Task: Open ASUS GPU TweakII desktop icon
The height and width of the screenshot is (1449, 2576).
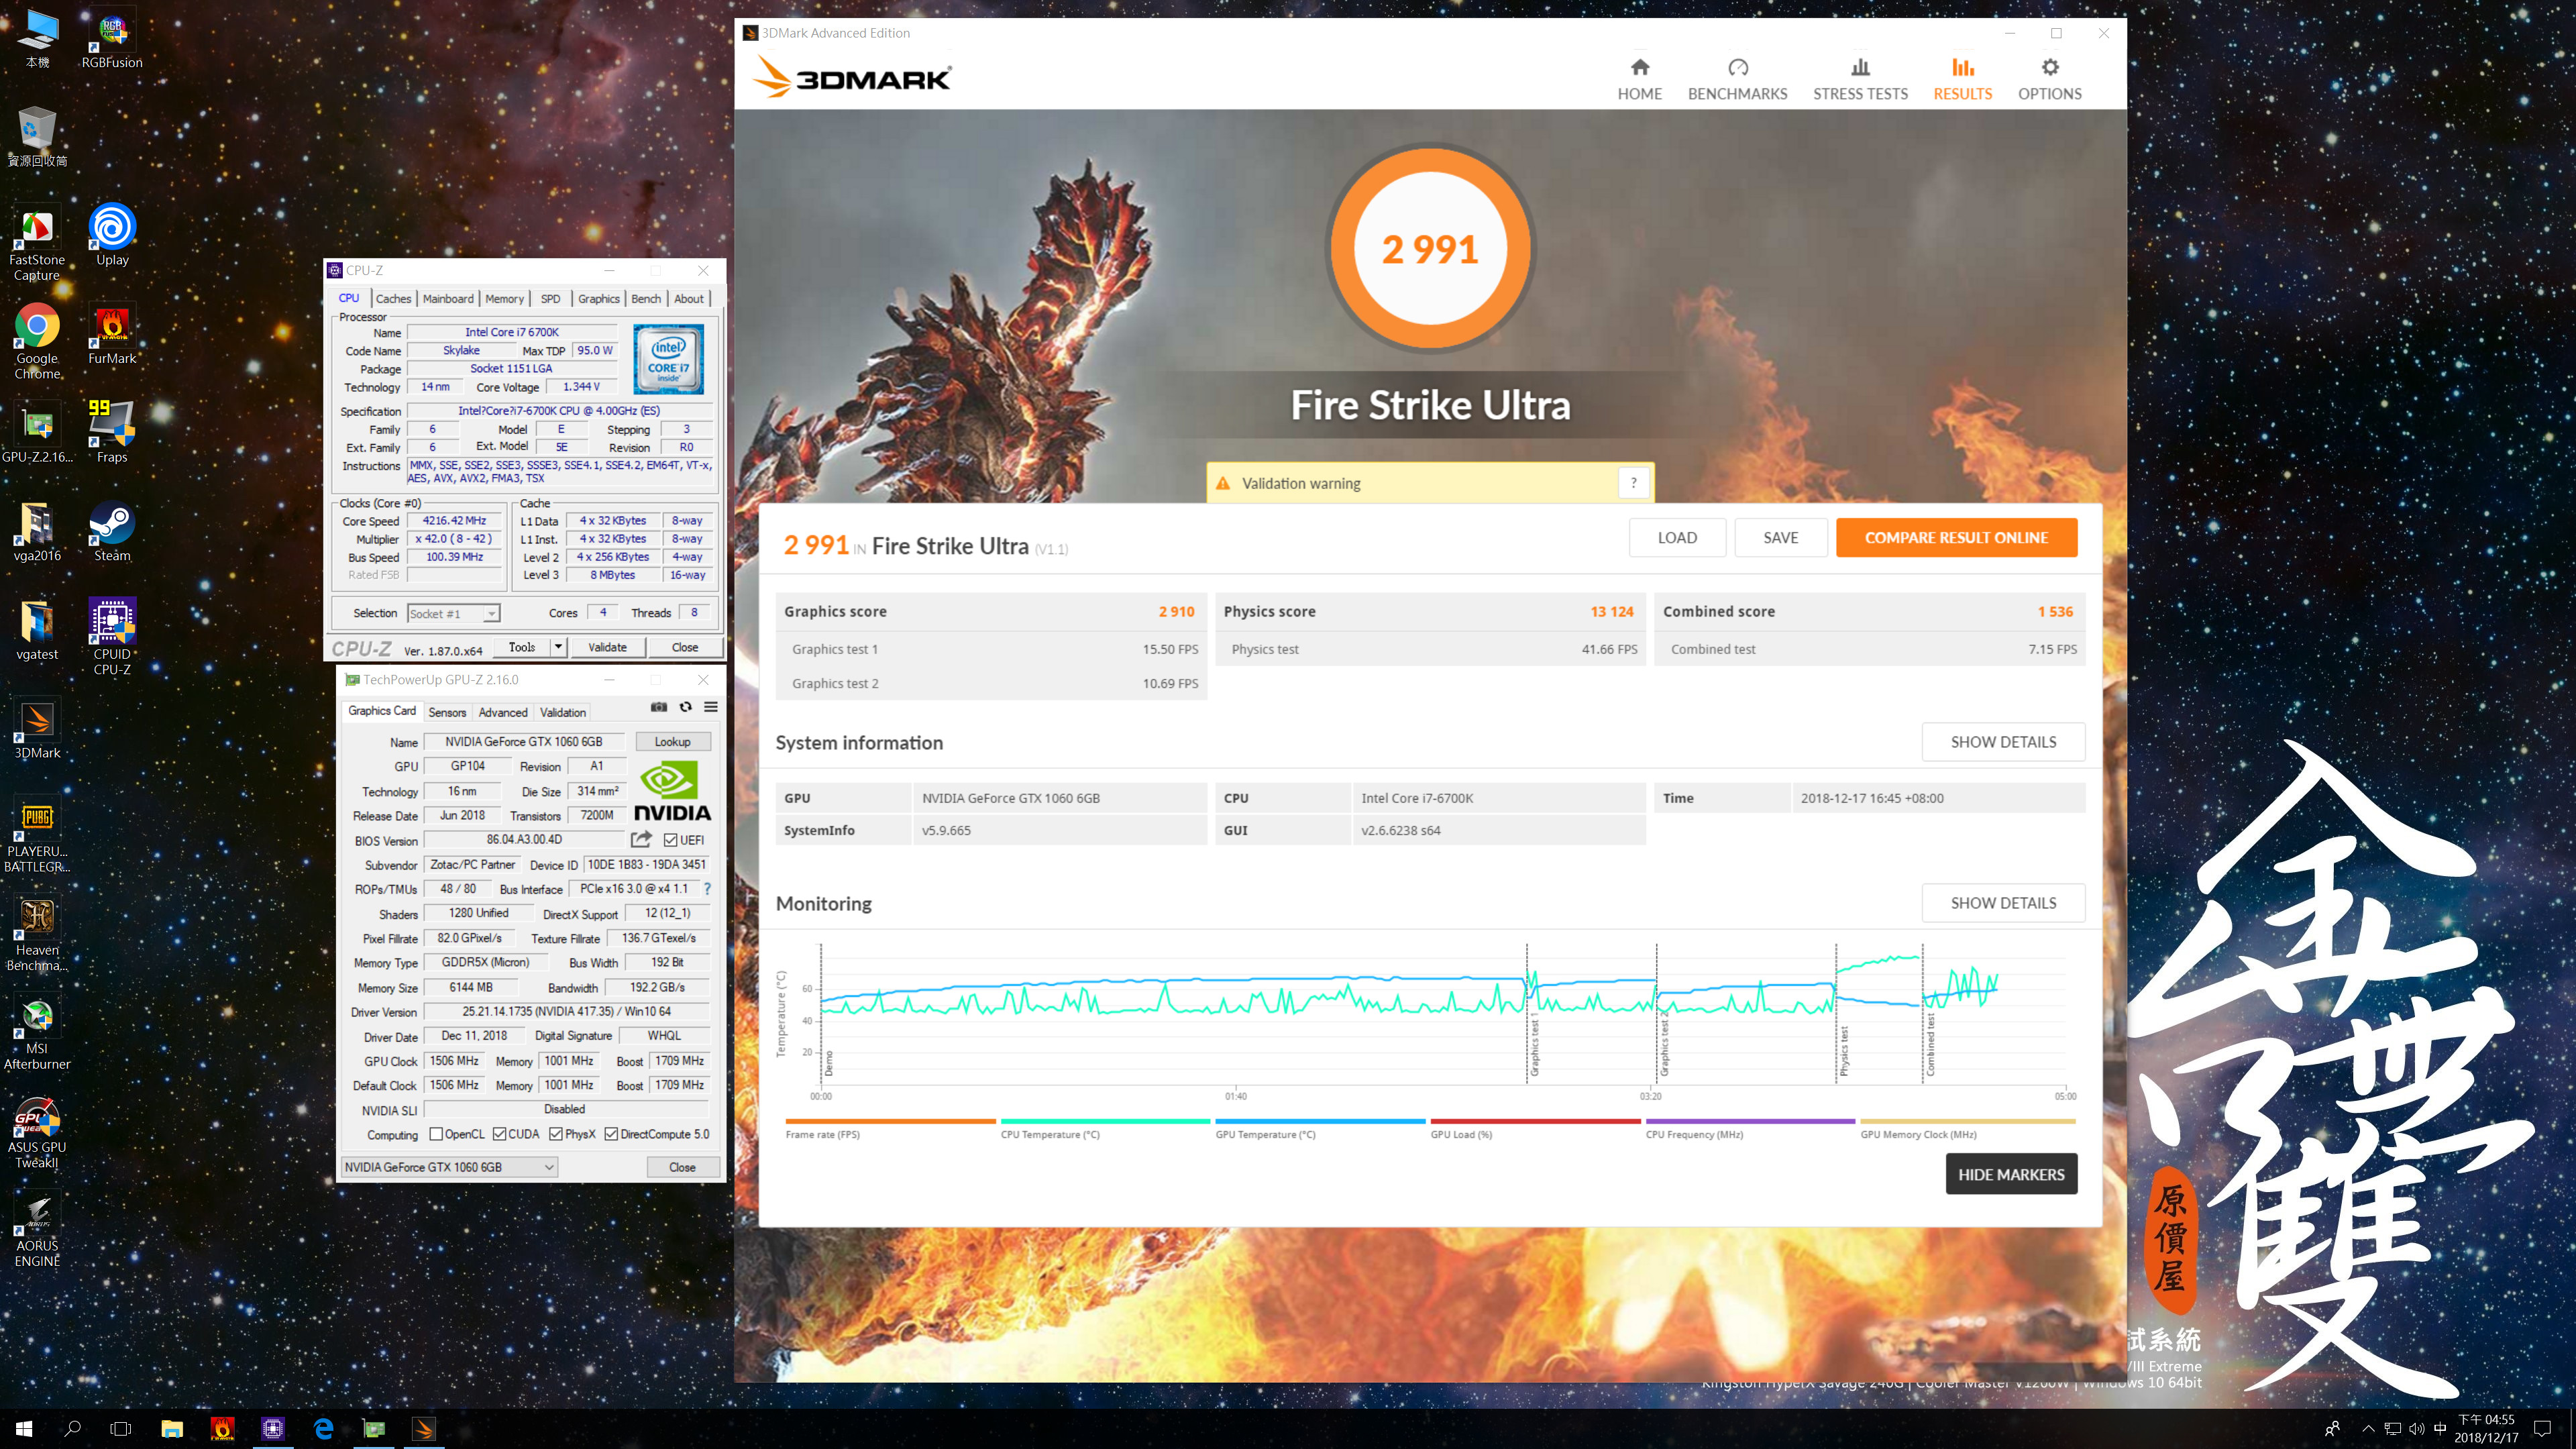Action: (37, 1133)
